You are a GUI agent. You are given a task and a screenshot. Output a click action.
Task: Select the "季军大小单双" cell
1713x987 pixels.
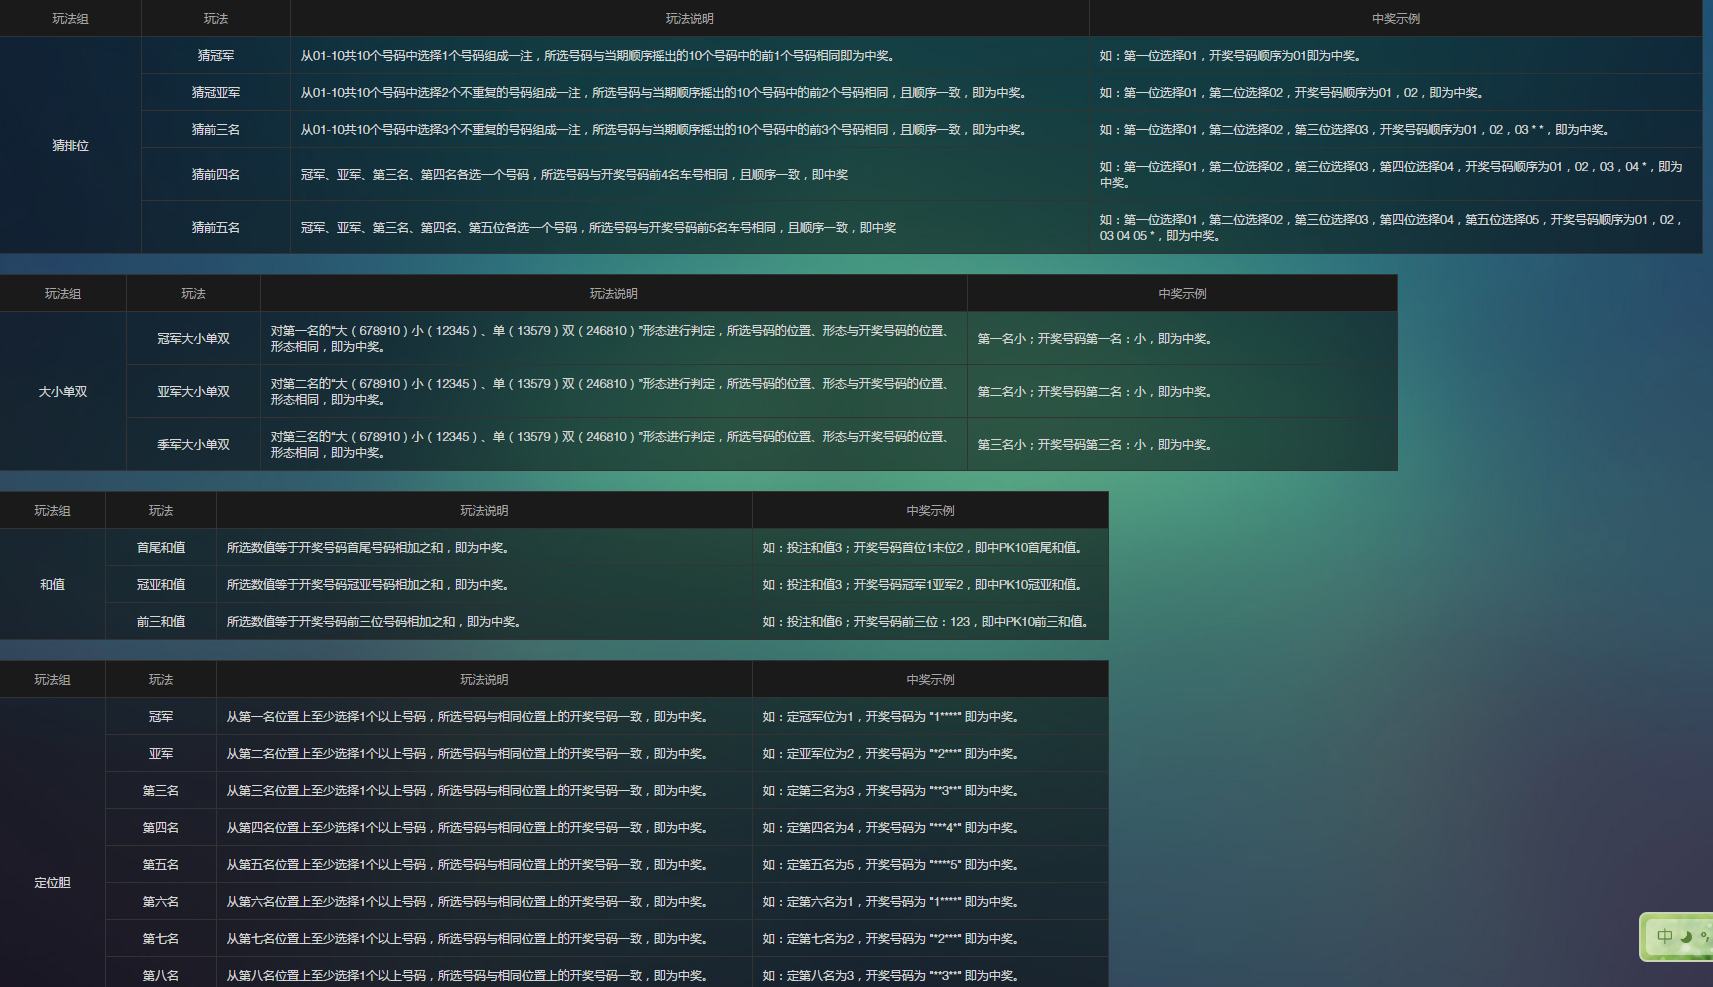pyautogui.click(x=193, y=445)
